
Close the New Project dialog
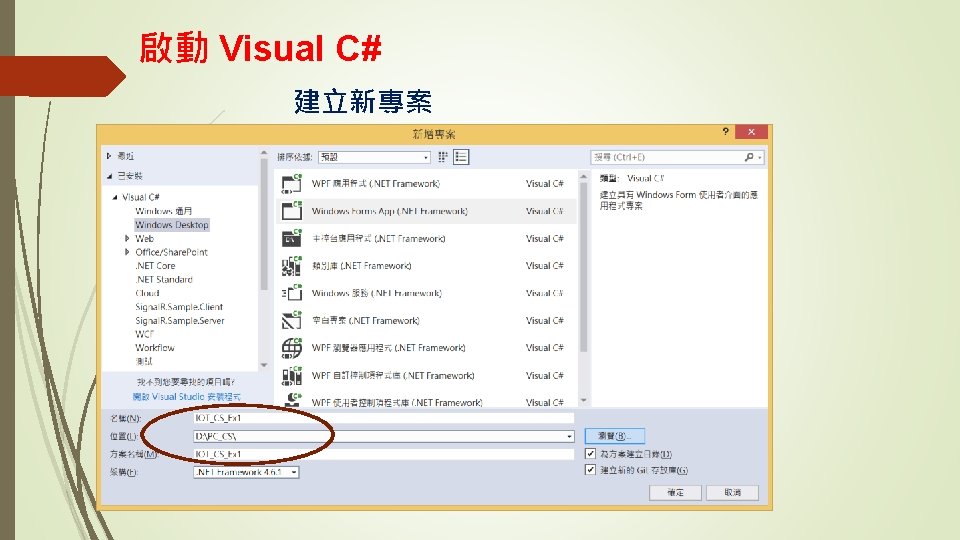click(x=751, y=132)
